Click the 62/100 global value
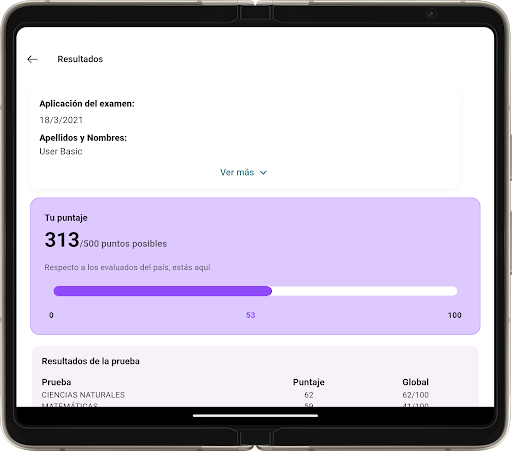 click(x=415, y=395)
